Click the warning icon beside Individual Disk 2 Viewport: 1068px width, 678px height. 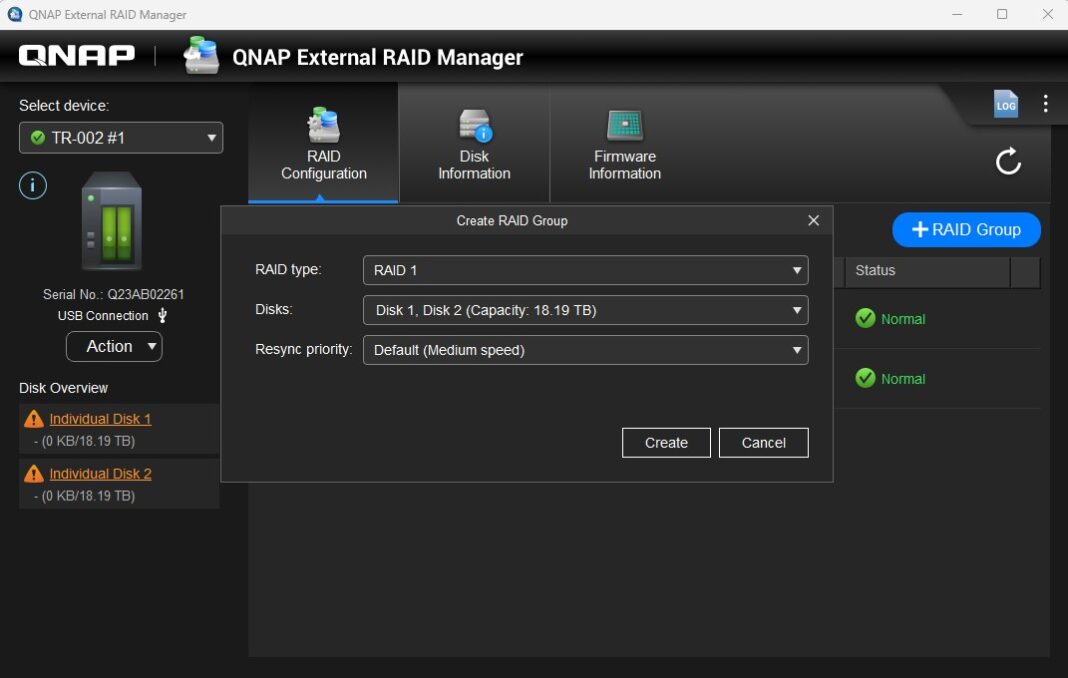click(x=33, y=473)
